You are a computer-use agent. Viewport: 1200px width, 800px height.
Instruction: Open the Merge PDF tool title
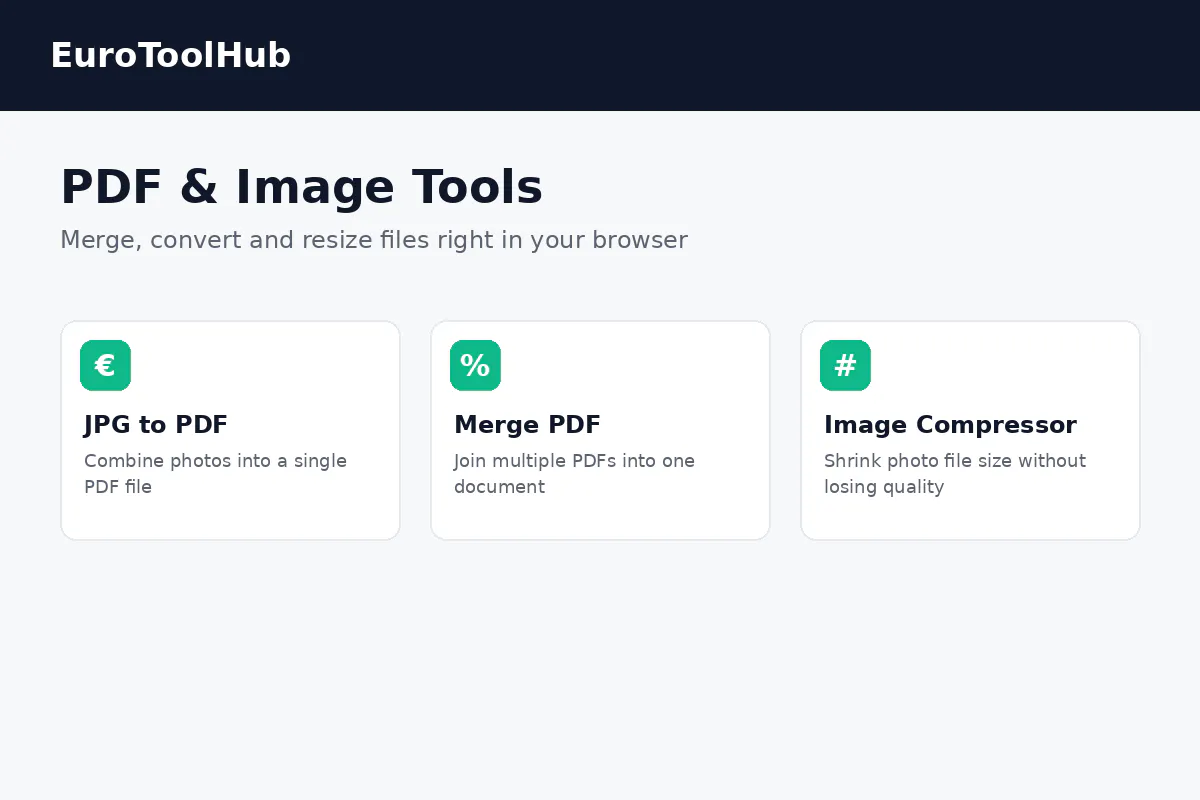527,425
